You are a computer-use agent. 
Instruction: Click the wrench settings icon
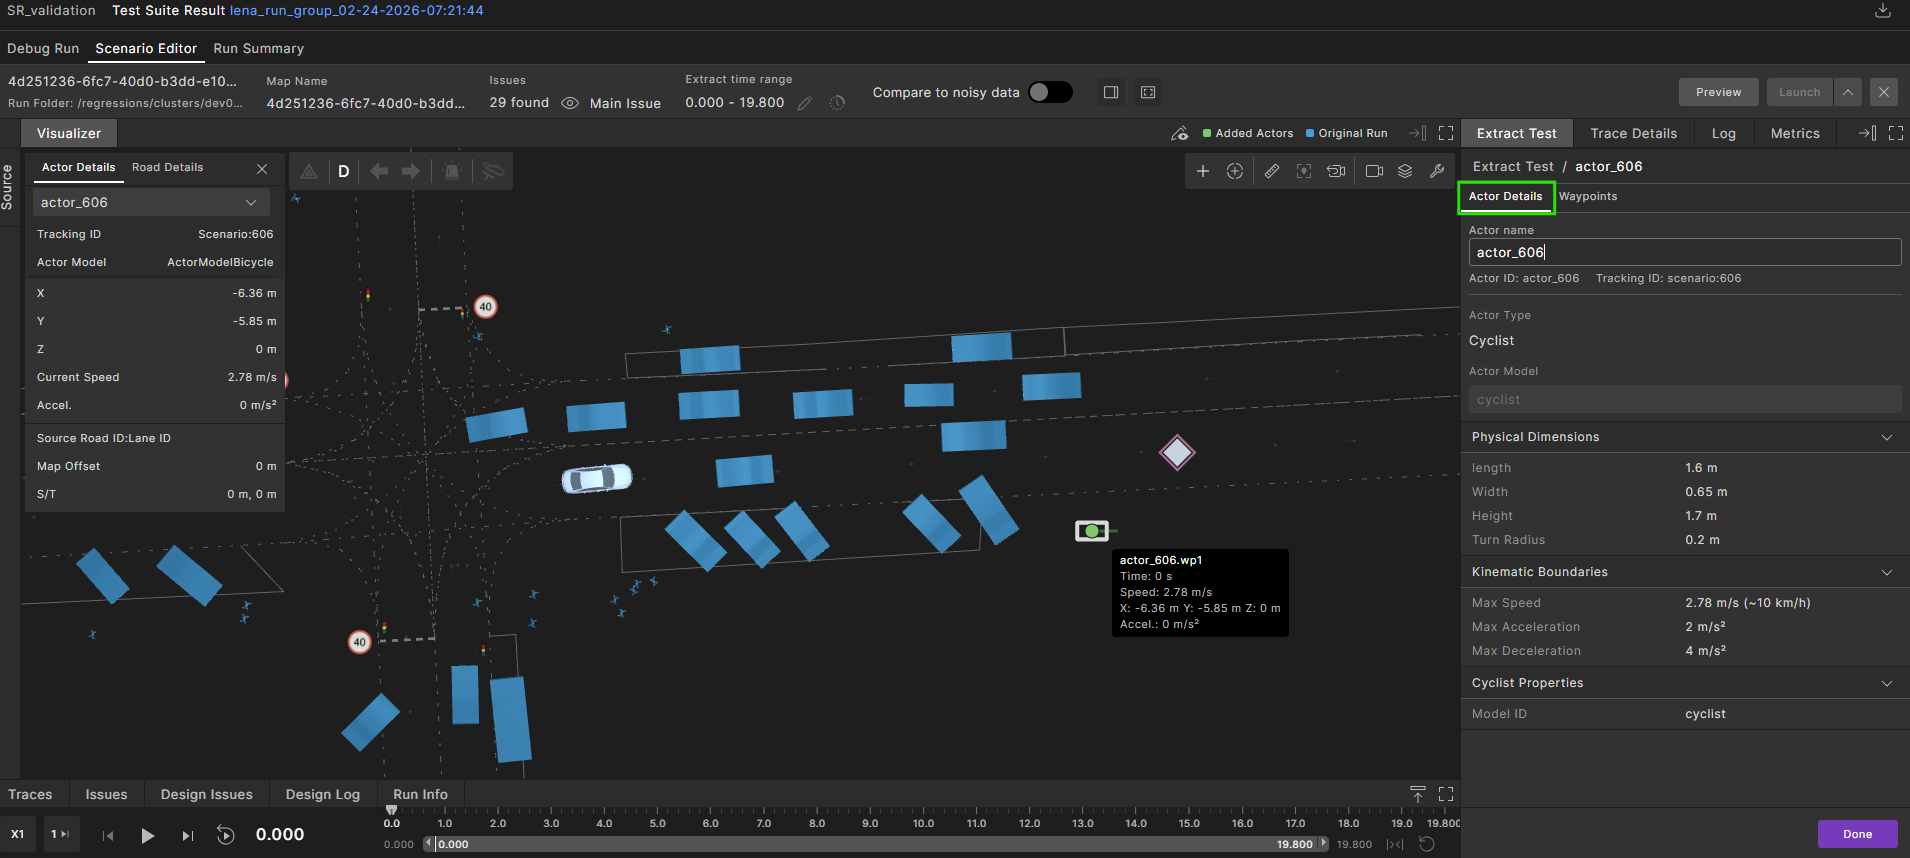click(x=1437, y=171)
